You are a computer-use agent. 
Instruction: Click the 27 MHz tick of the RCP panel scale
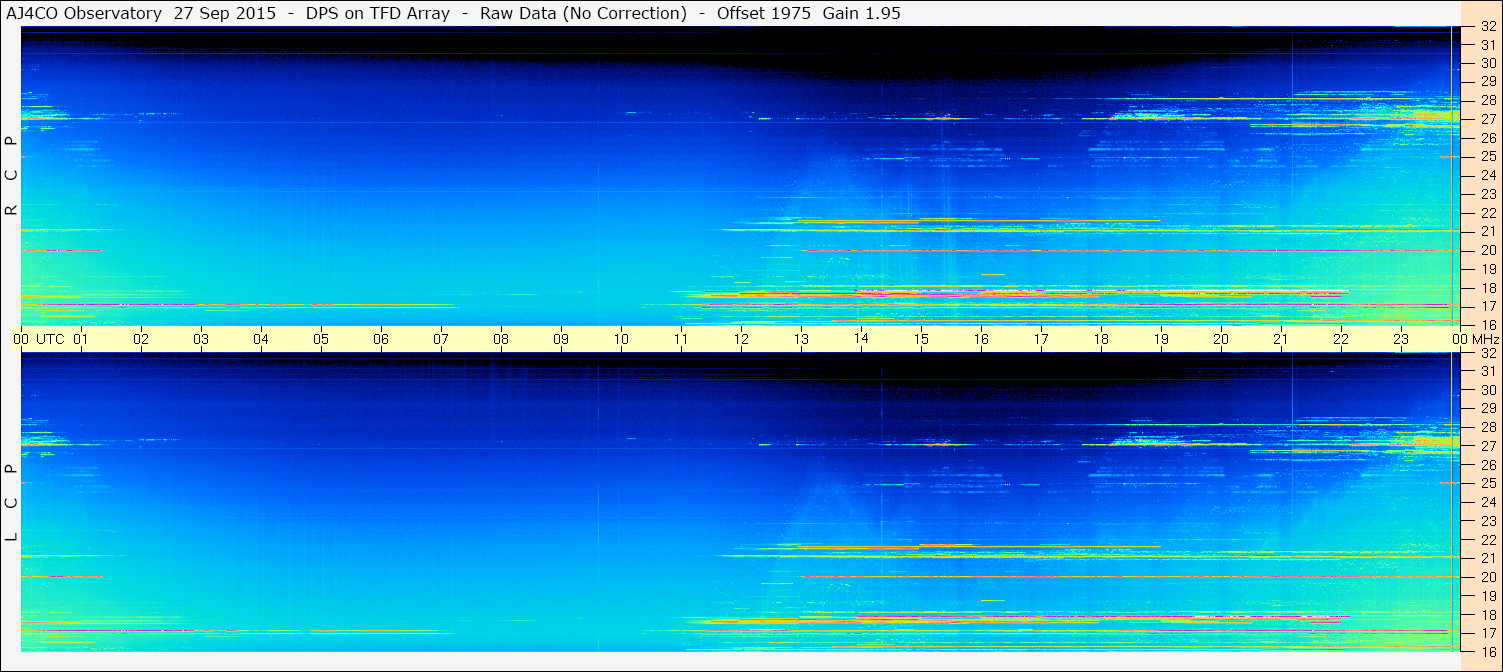coord(1488,119)
